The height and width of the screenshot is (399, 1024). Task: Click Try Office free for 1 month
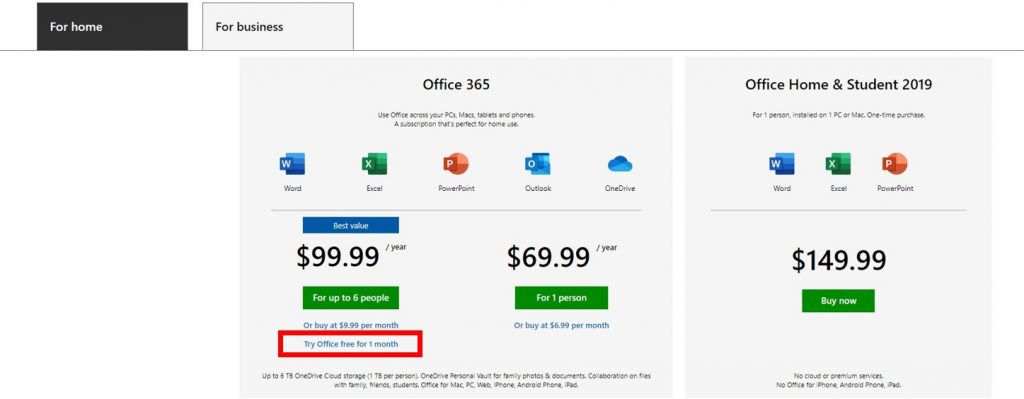[x=351, y=344]
